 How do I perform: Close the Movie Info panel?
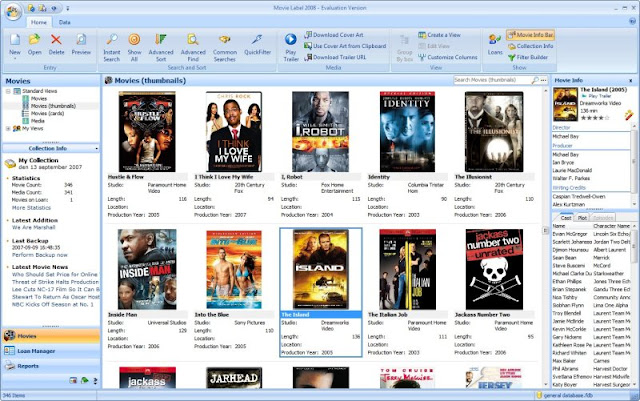pos(630,80)
